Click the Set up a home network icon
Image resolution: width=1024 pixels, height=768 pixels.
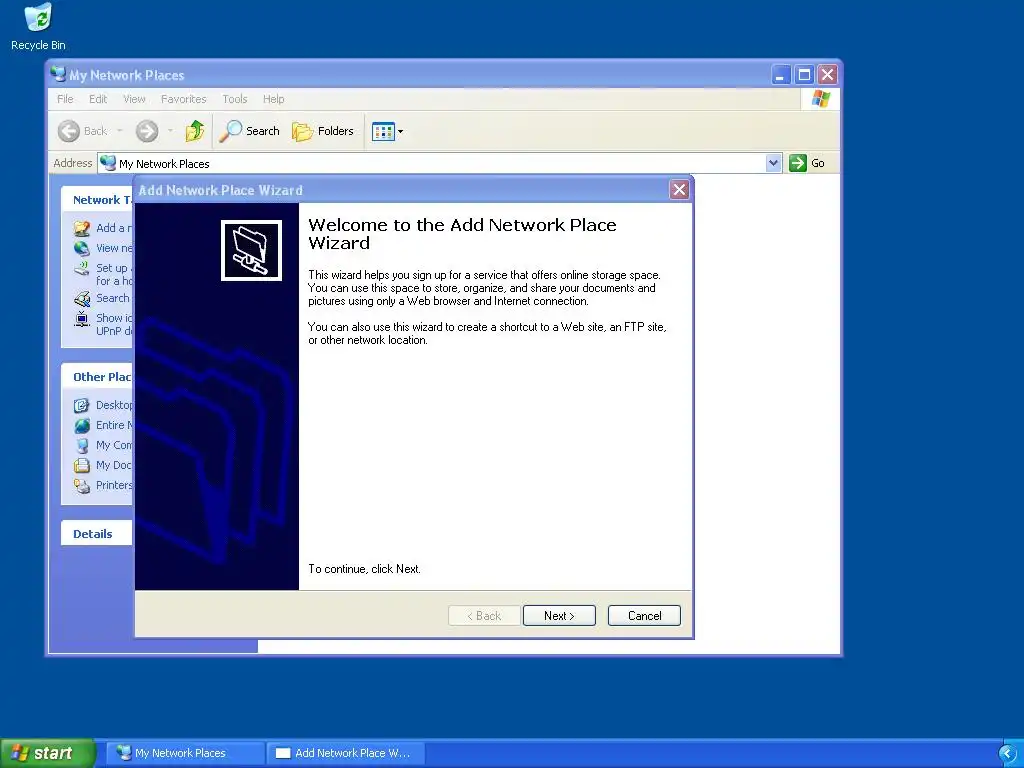click(82, 268)
